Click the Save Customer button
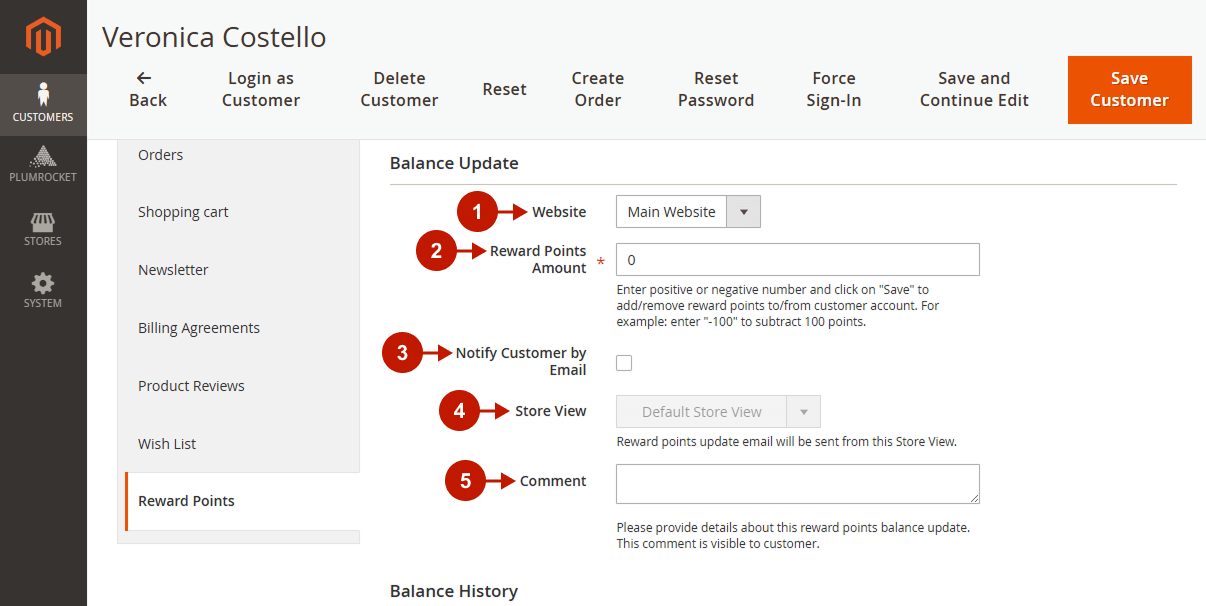The image size is (1206, 606). (1129, 90)
